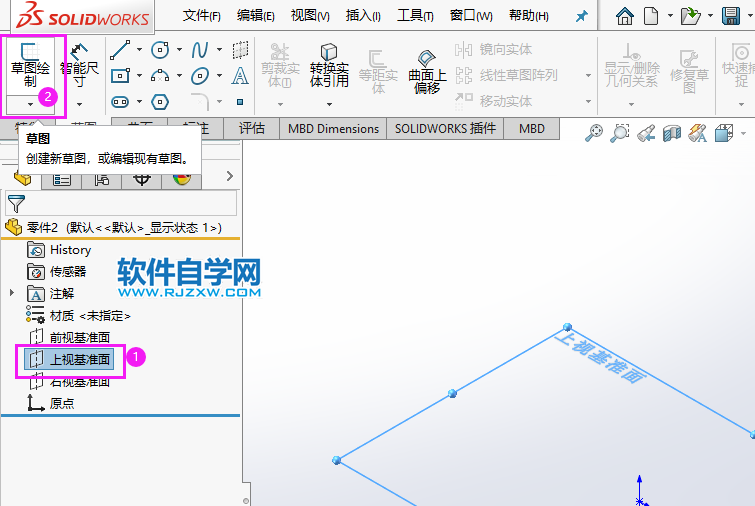Viewport: 755px width, 506px height.
Task: Select the Polygon sketch tool
Action: pos(160,102)
